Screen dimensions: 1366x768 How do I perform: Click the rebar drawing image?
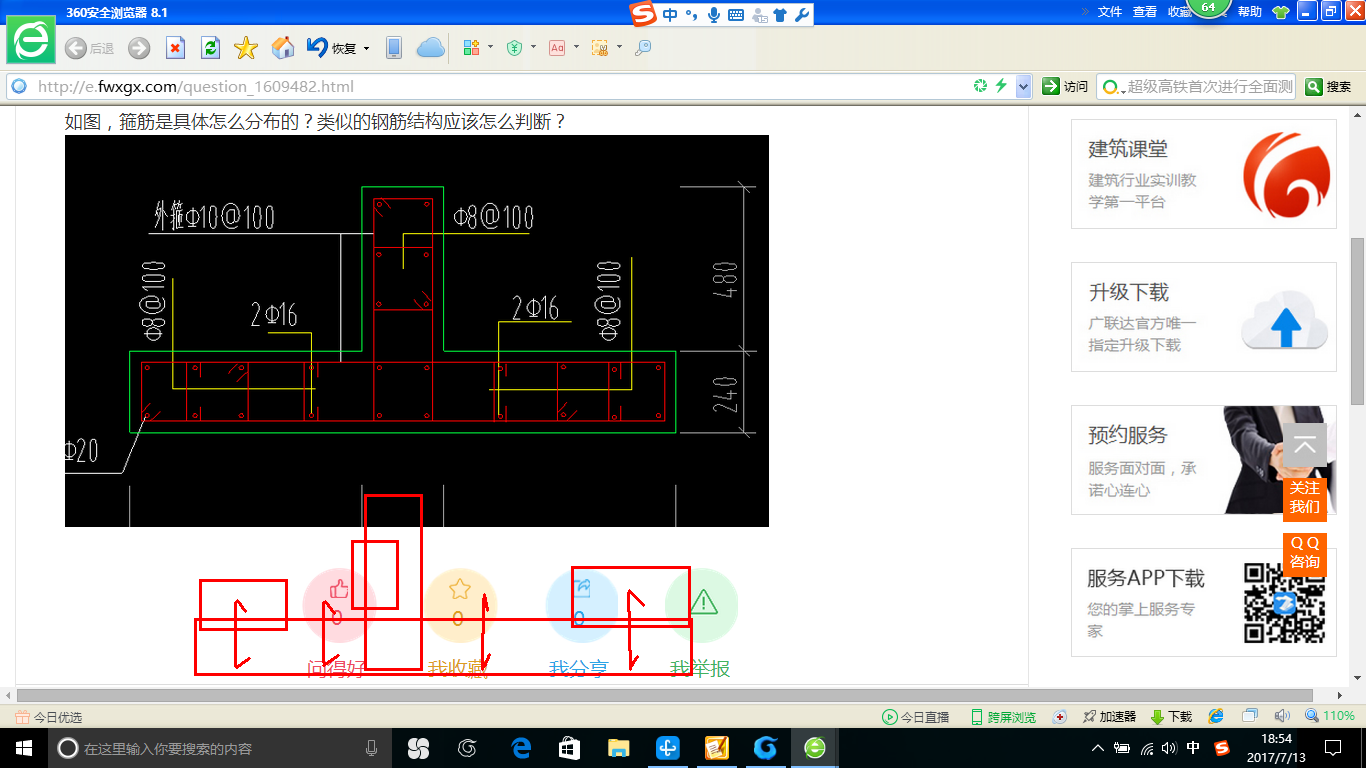coord(417,331)
